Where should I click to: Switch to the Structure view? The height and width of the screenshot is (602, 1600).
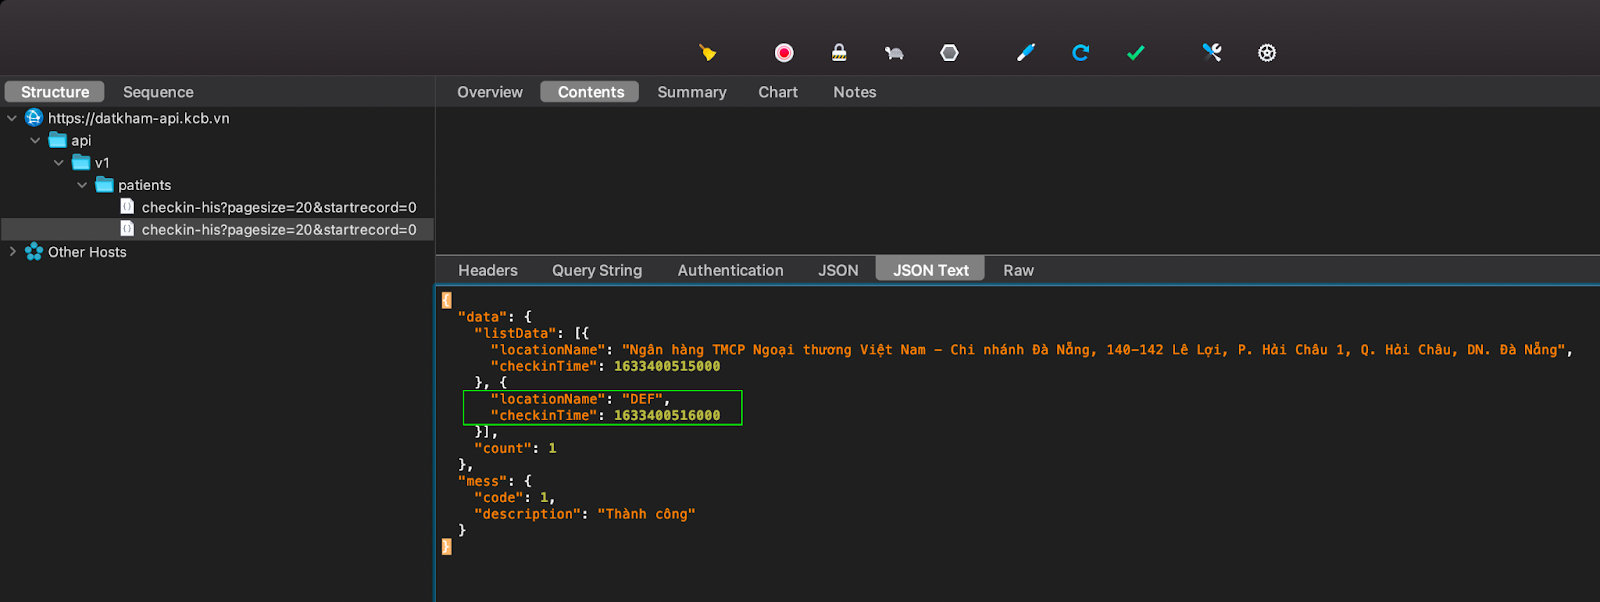(x=55, y=92)
